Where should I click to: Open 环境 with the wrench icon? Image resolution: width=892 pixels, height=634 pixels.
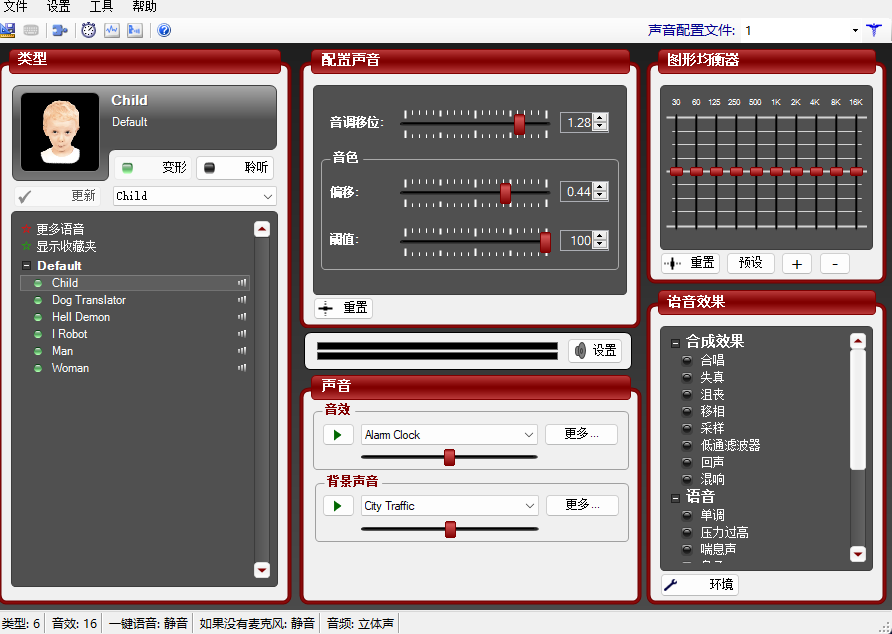(x=700, y=584)
